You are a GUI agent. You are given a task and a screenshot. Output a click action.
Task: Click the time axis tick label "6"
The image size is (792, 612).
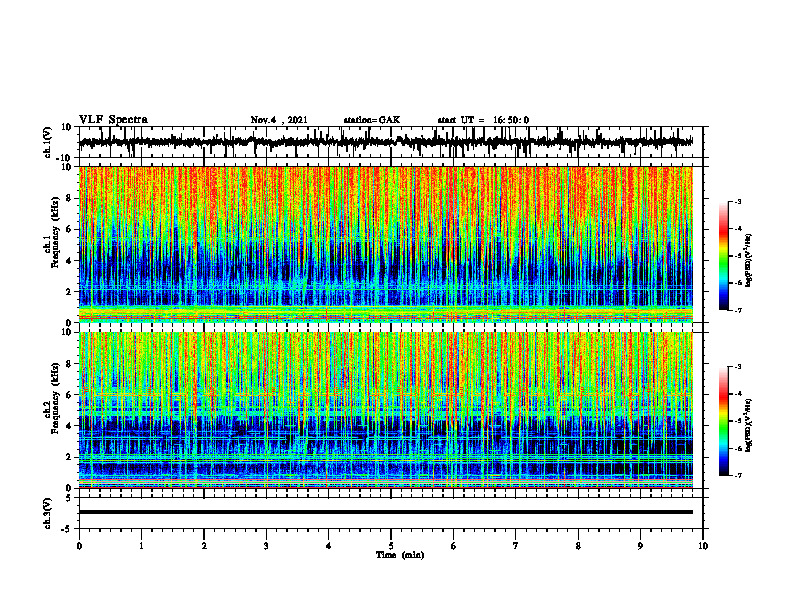[x=454, y=546]
